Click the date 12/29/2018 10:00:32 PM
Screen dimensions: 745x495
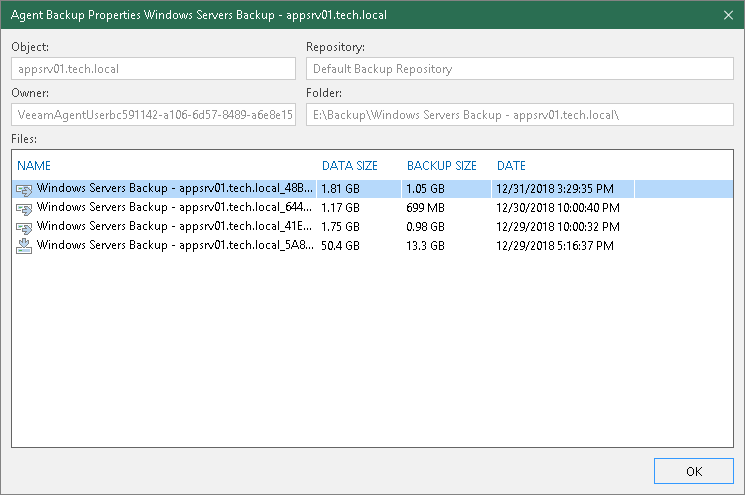[558, 227]
